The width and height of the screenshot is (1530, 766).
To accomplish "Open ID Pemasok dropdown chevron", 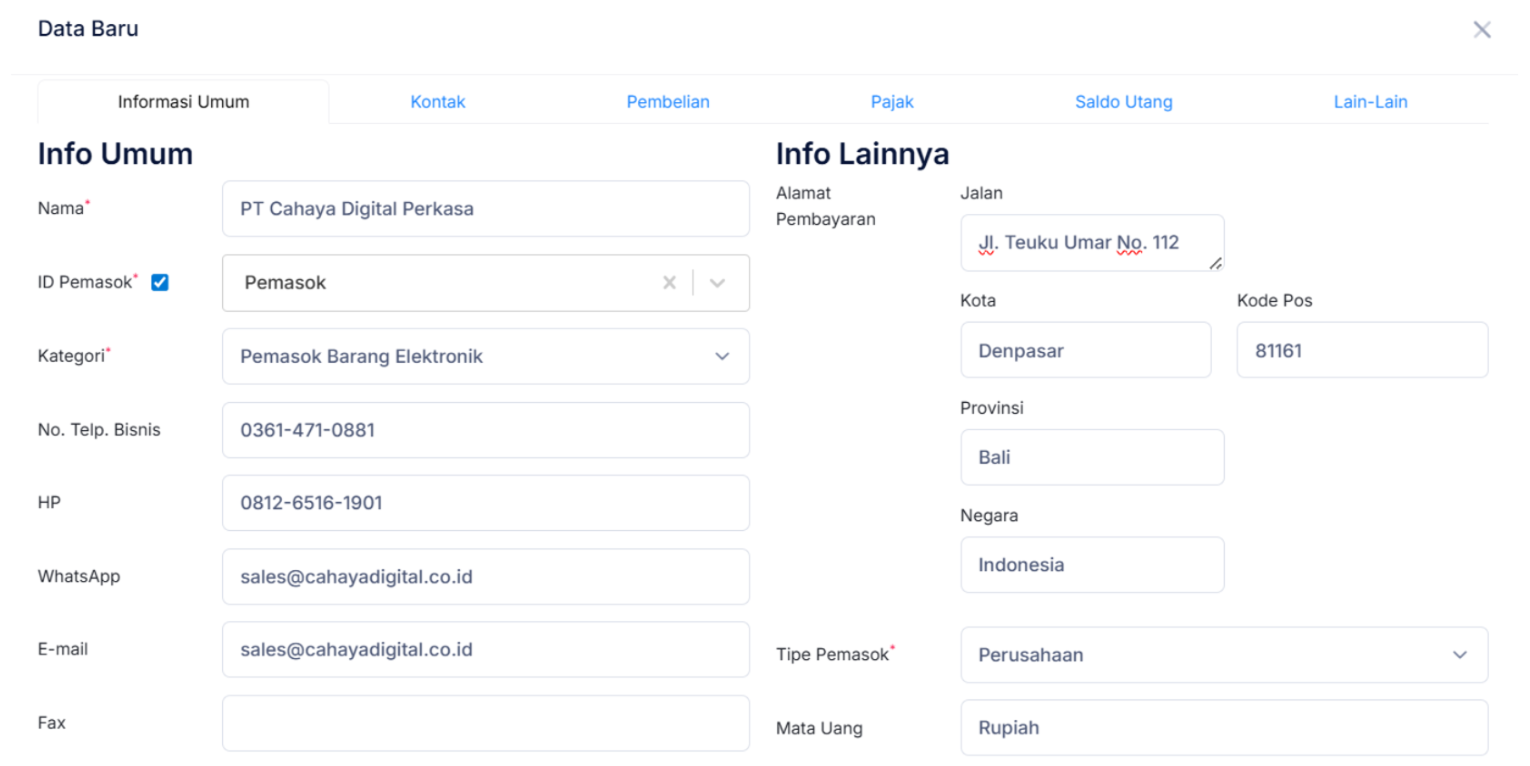I will point(717,283).
